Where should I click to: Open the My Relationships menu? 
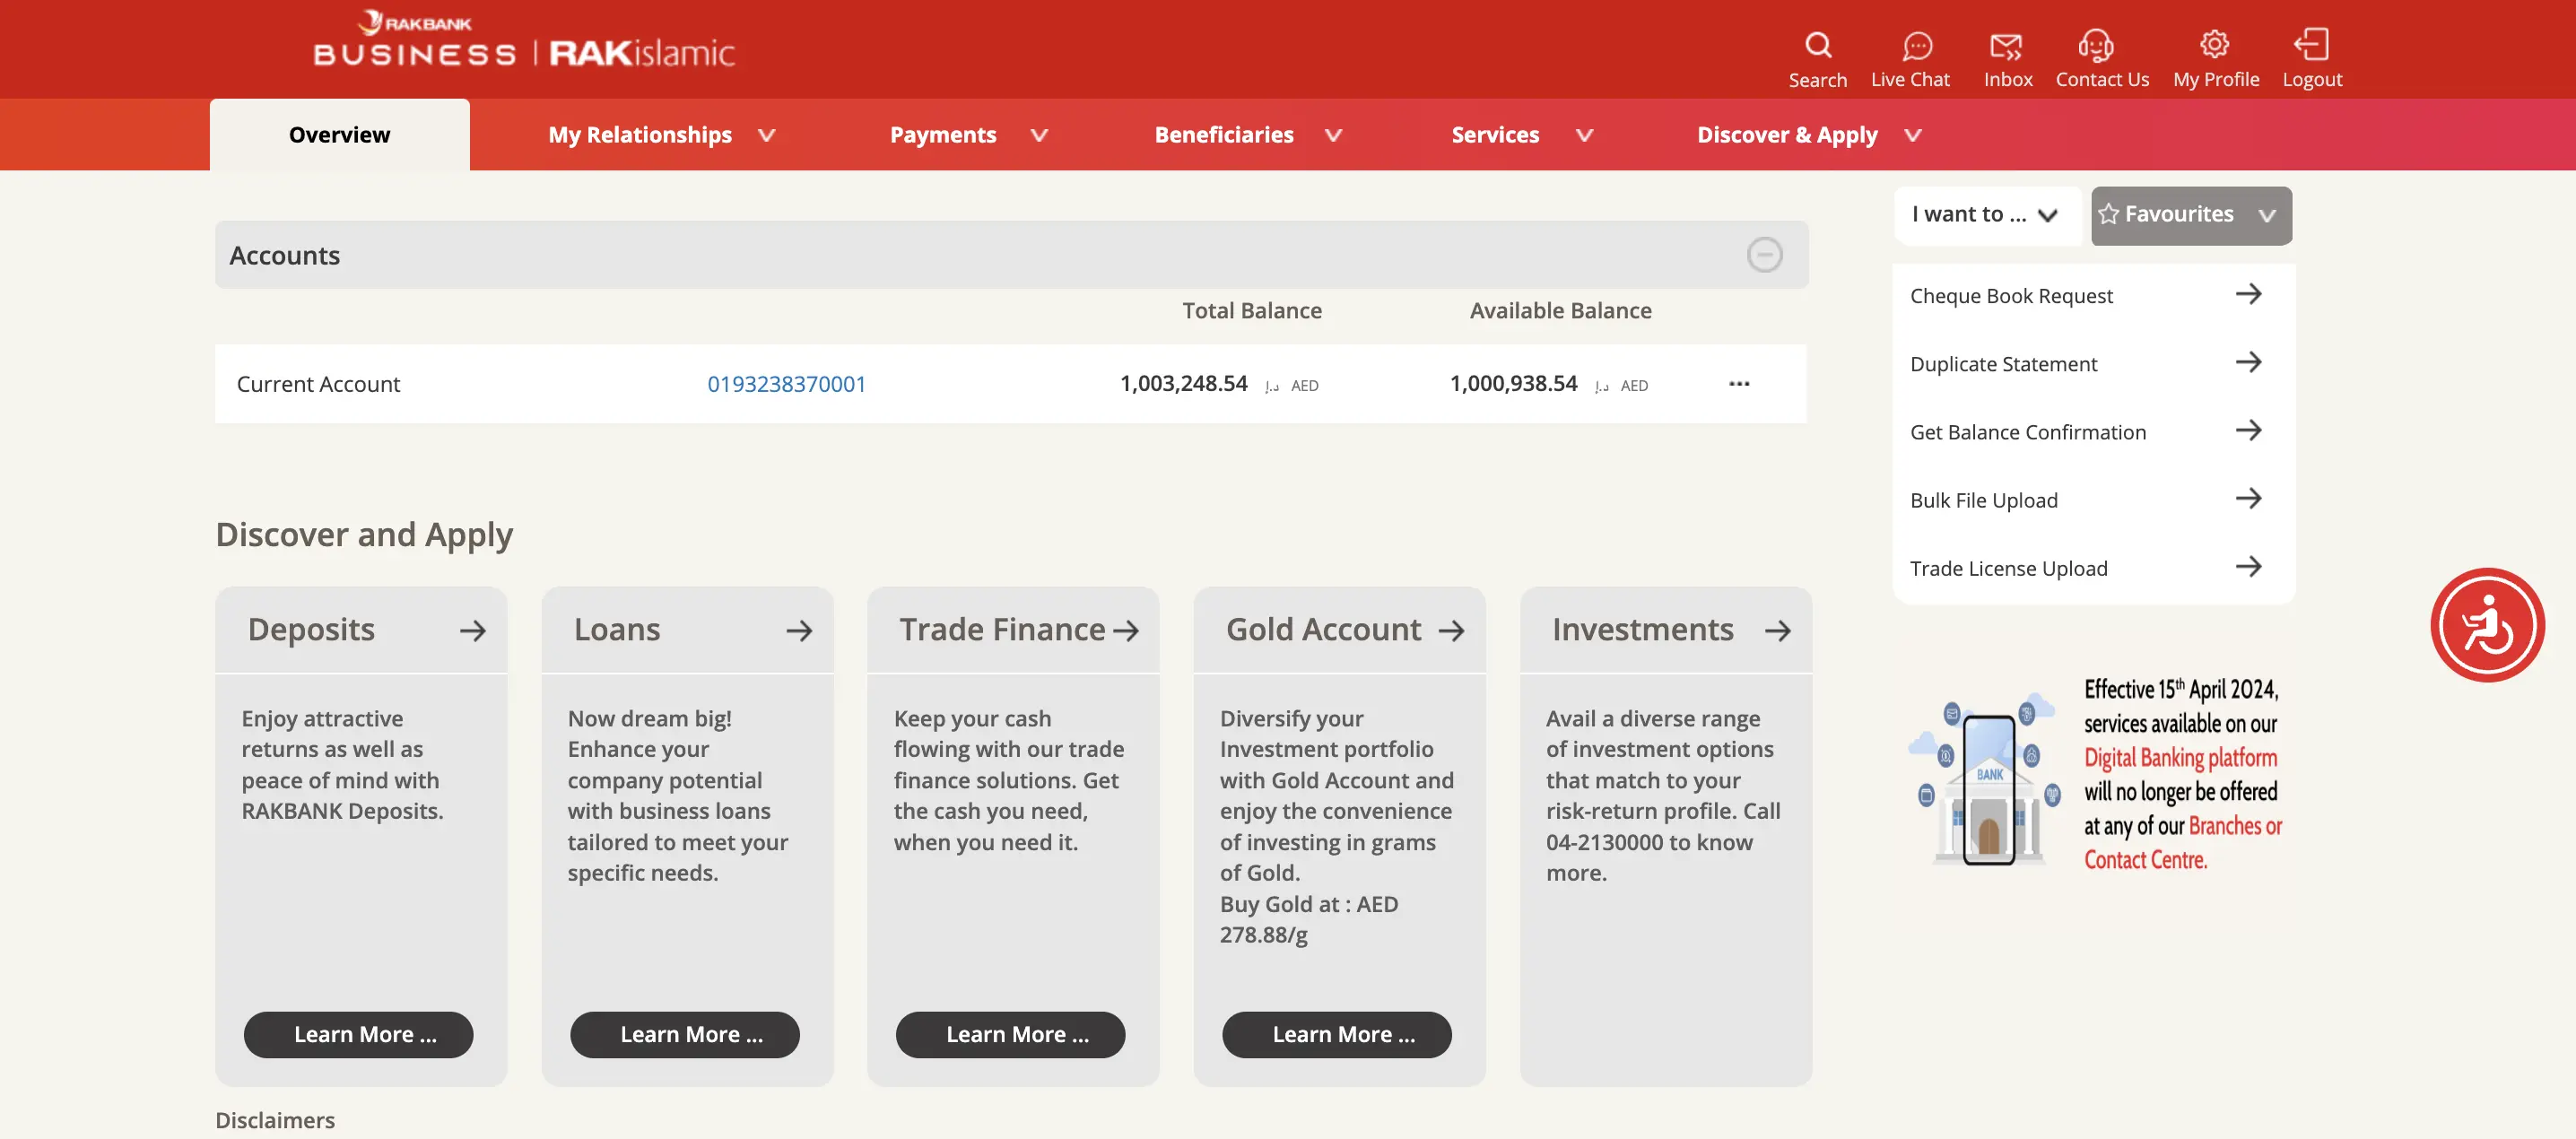[660, 135]
